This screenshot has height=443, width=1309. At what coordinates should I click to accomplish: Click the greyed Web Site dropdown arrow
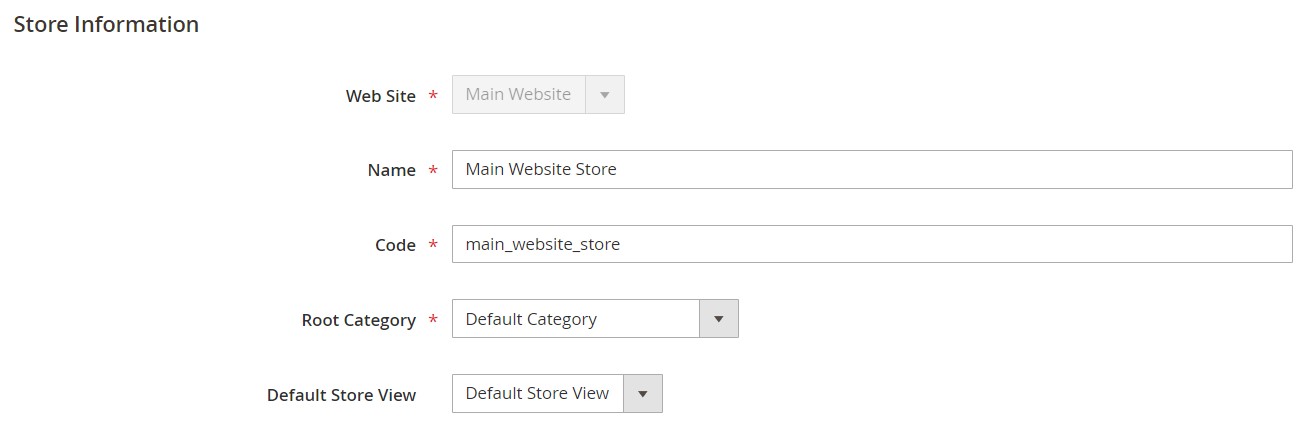coord(604,95)
